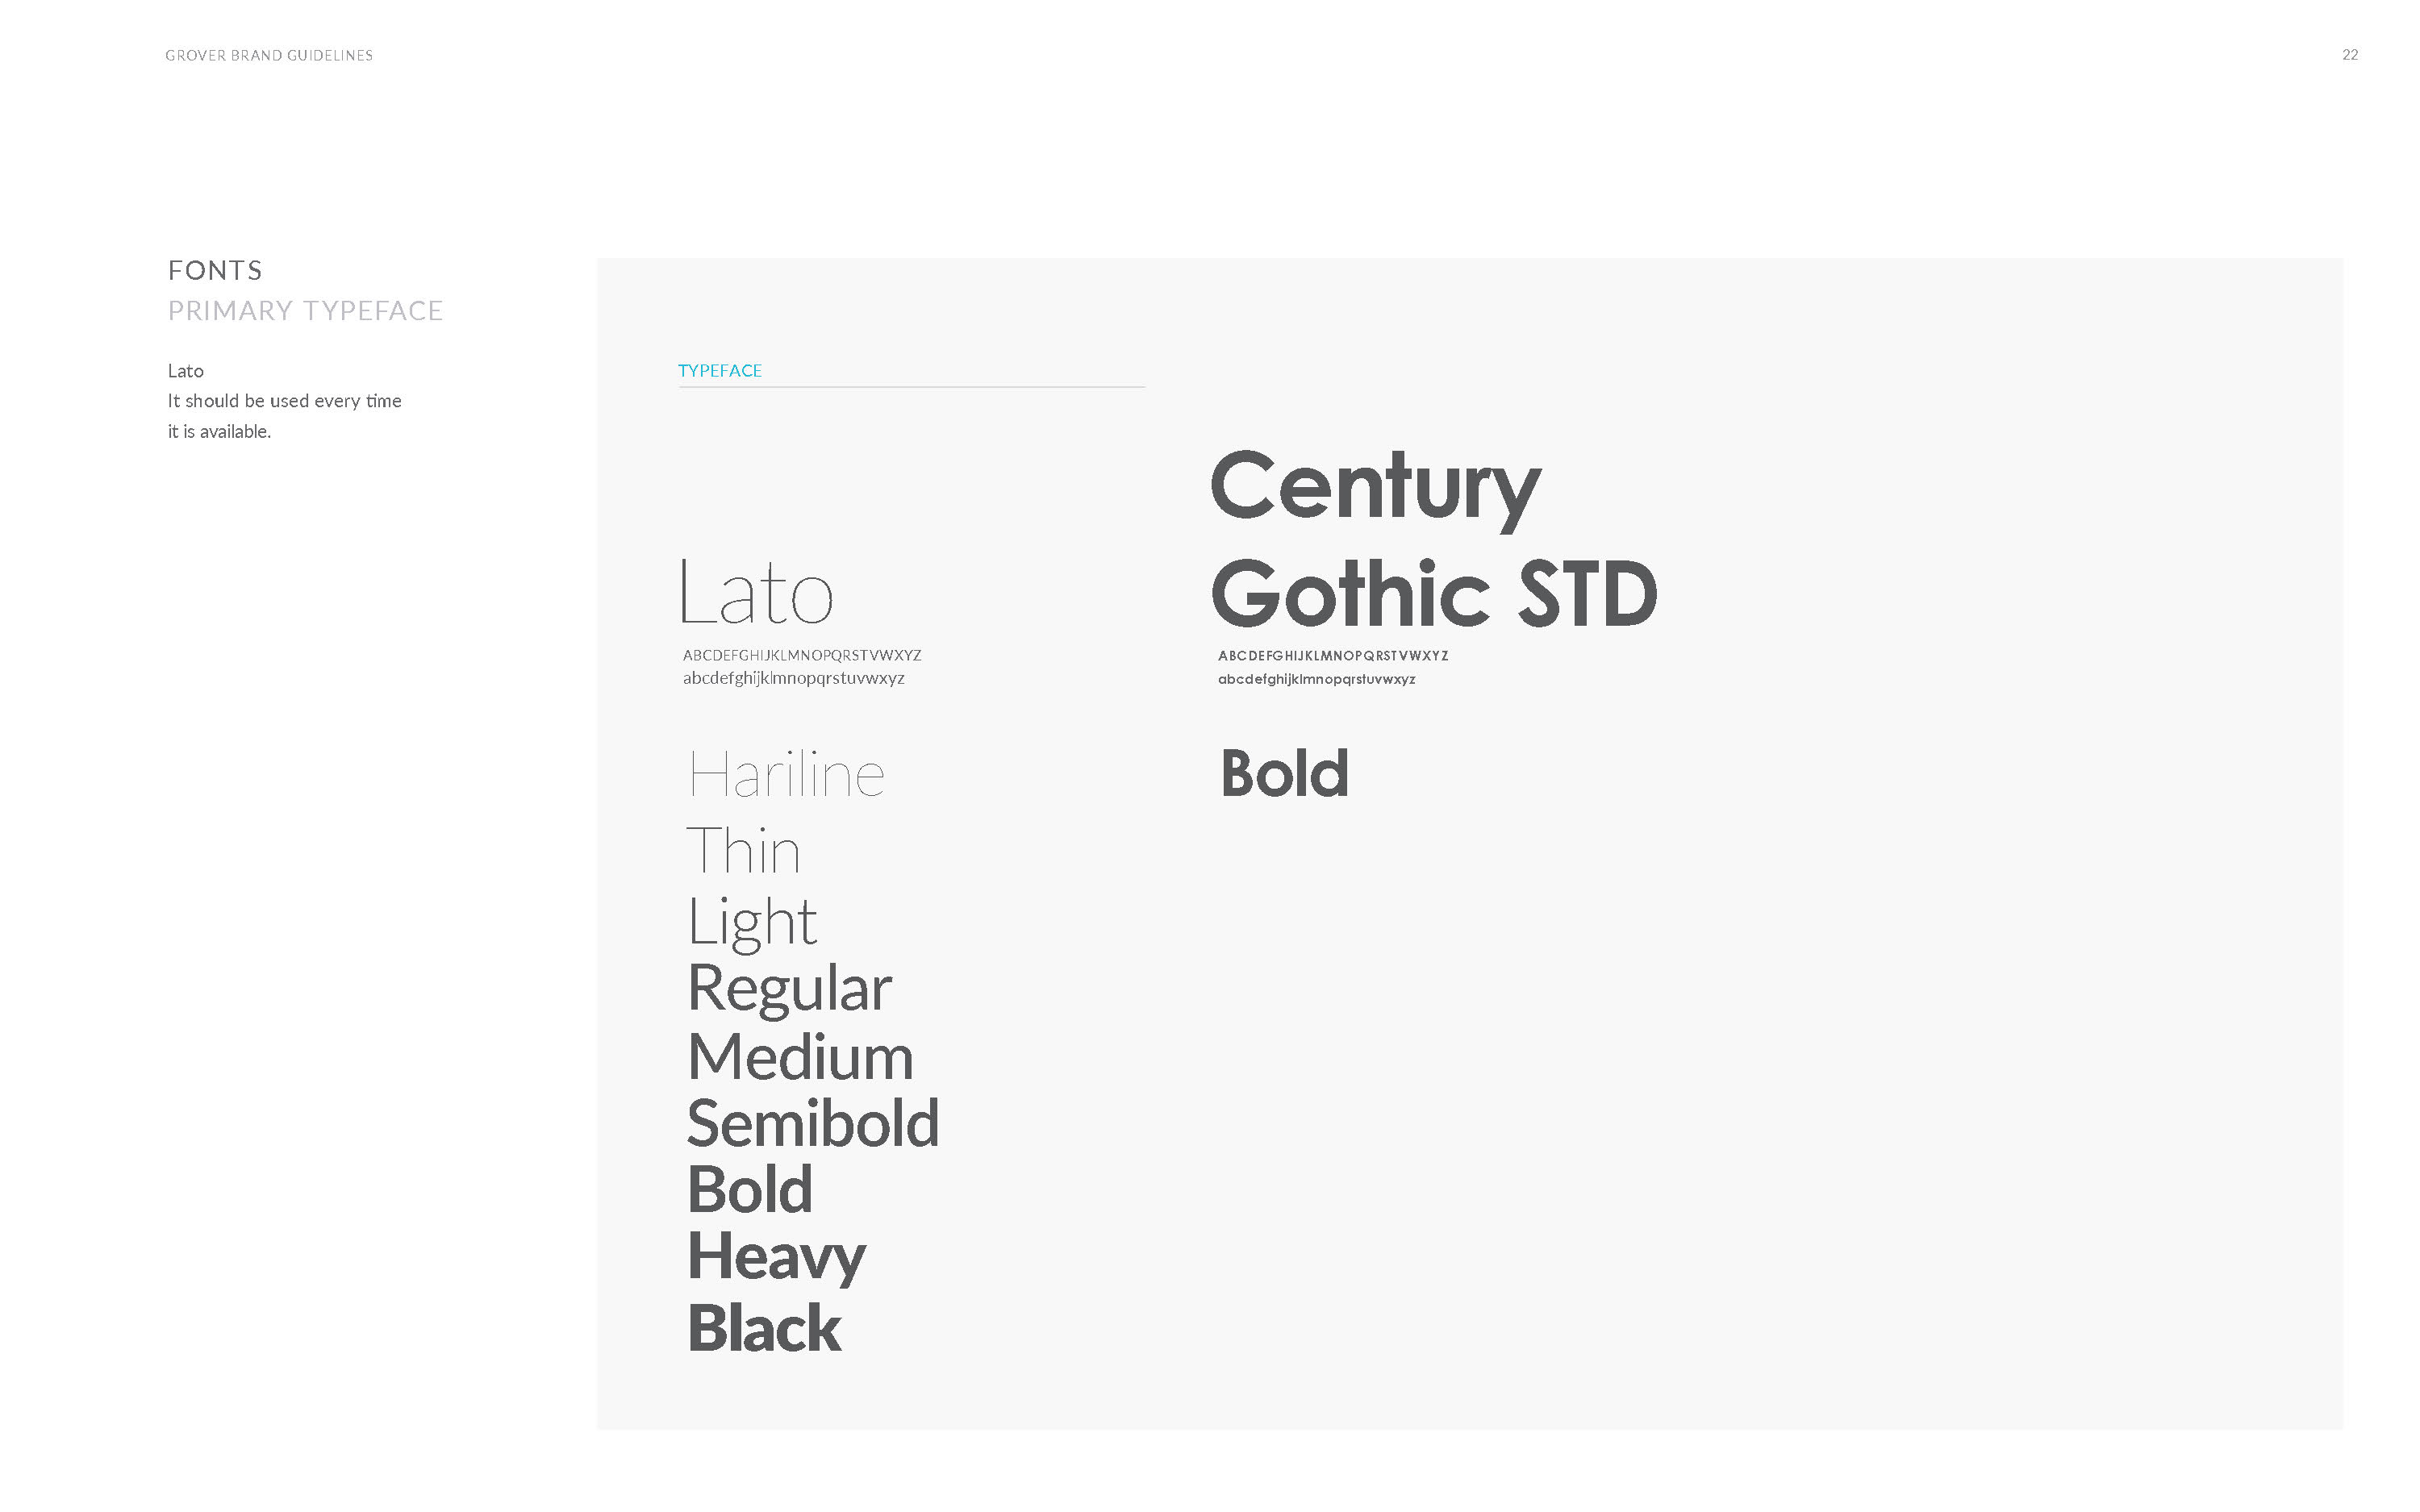Select the FONTS section heading
Image resolution: width=2420 pixels, height=1512 pixels.
[215, 270]
